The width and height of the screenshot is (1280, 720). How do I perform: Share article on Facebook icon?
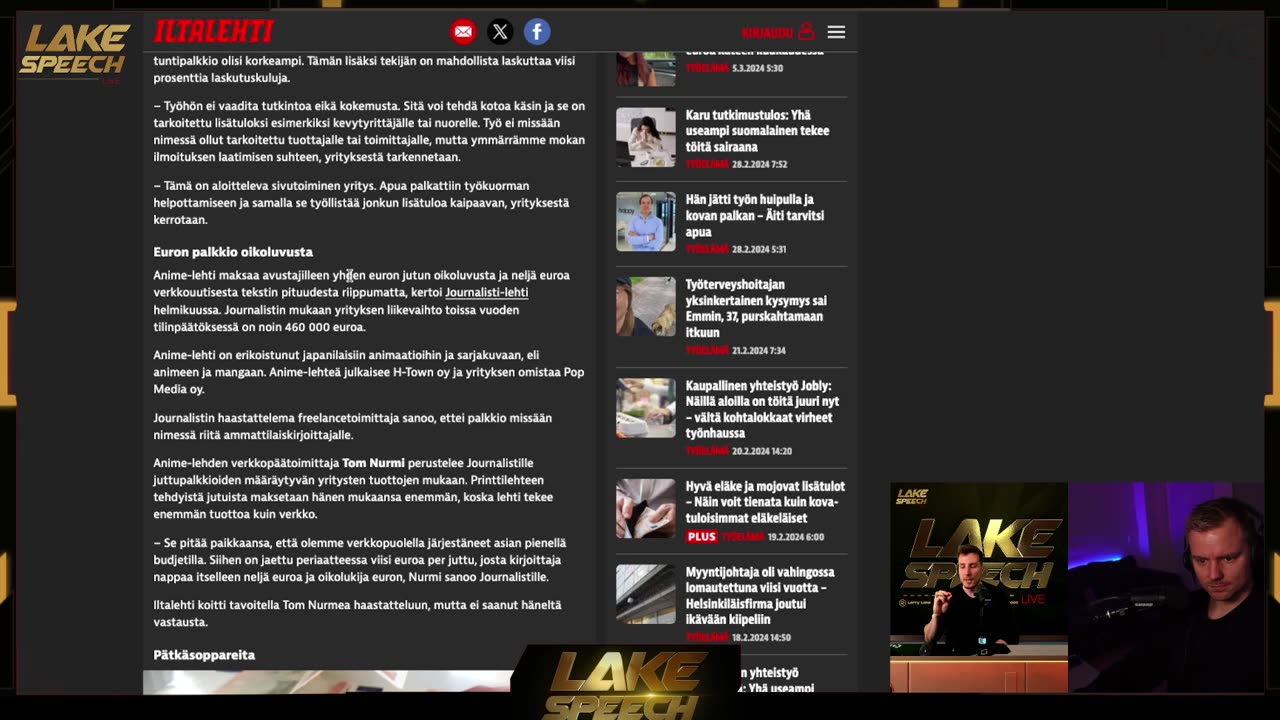tap(537, 32)
